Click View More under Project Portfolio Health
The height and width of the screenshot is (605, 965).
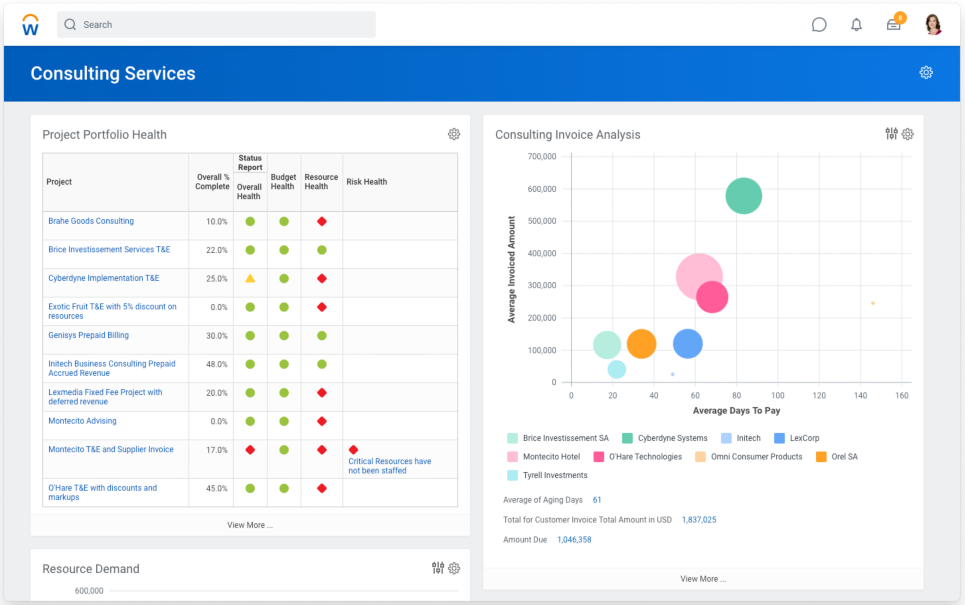(249, 525)
